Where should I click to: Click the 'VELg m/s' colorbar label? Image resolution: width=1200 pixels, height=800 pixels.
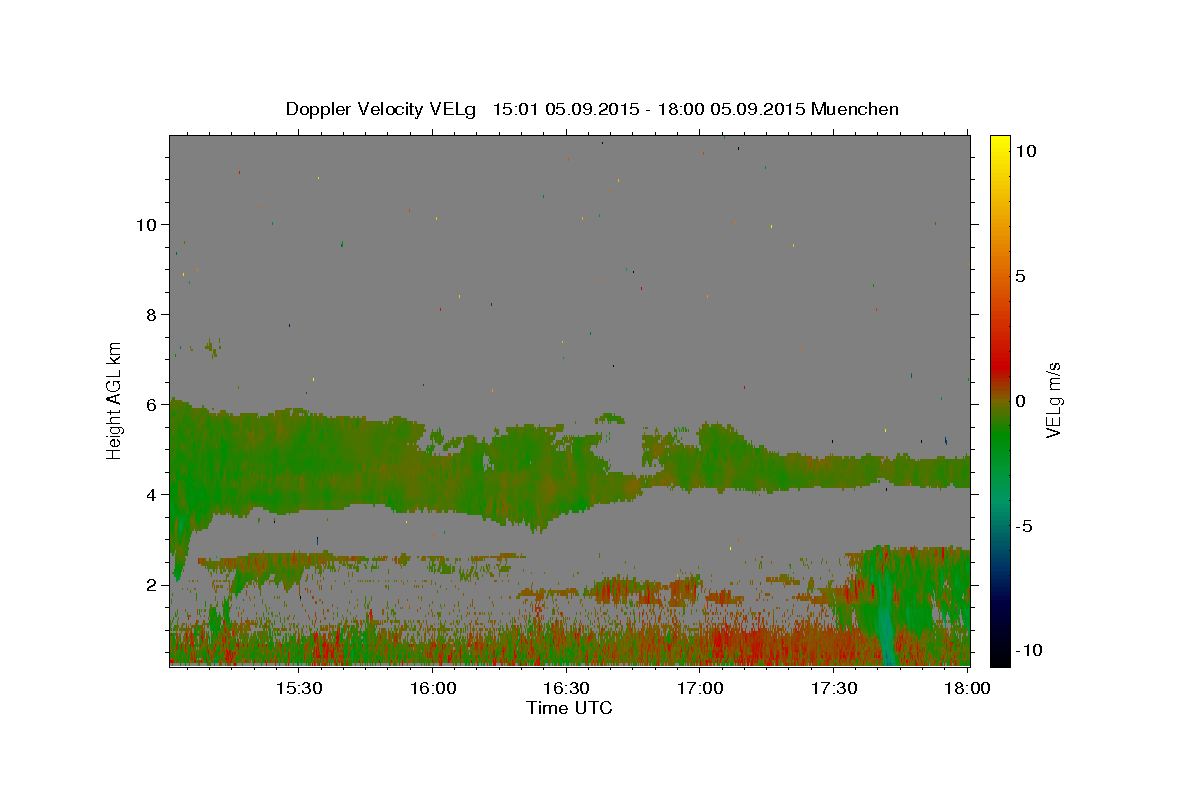point(1053,401)
